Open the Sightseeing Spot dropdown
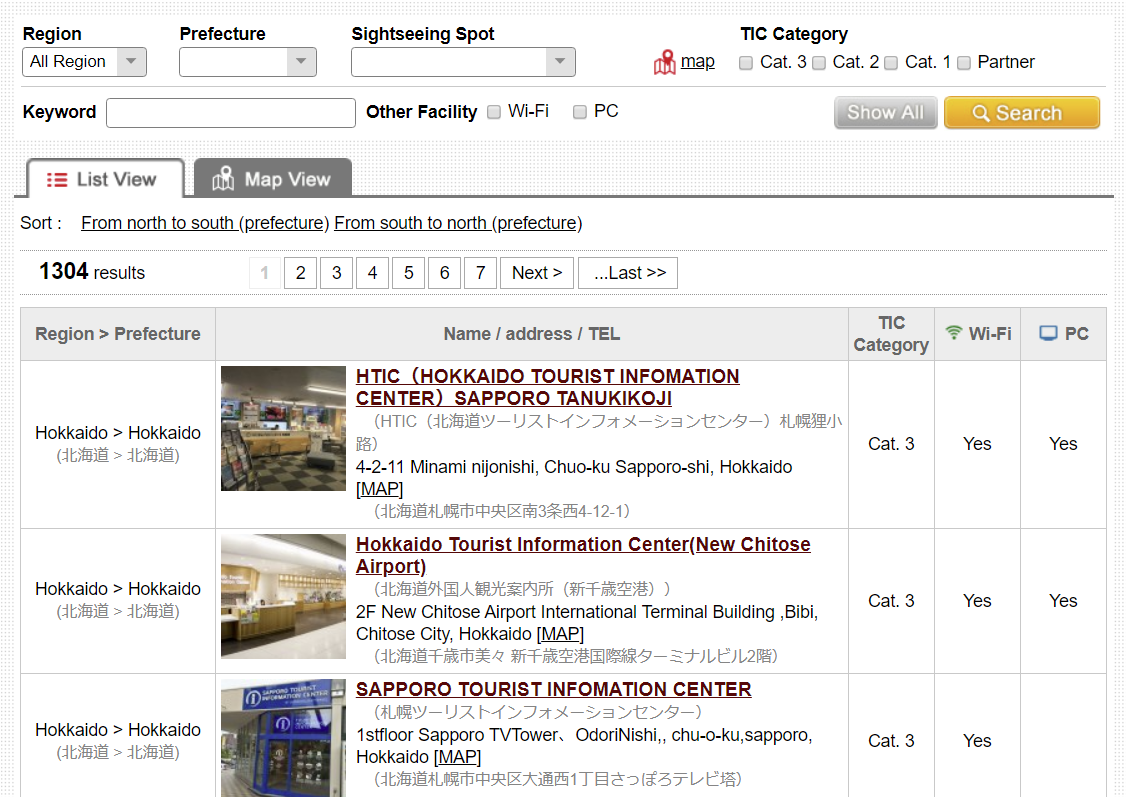The image size is (1129, 797). pyautogui.click(x=463, y=62)
